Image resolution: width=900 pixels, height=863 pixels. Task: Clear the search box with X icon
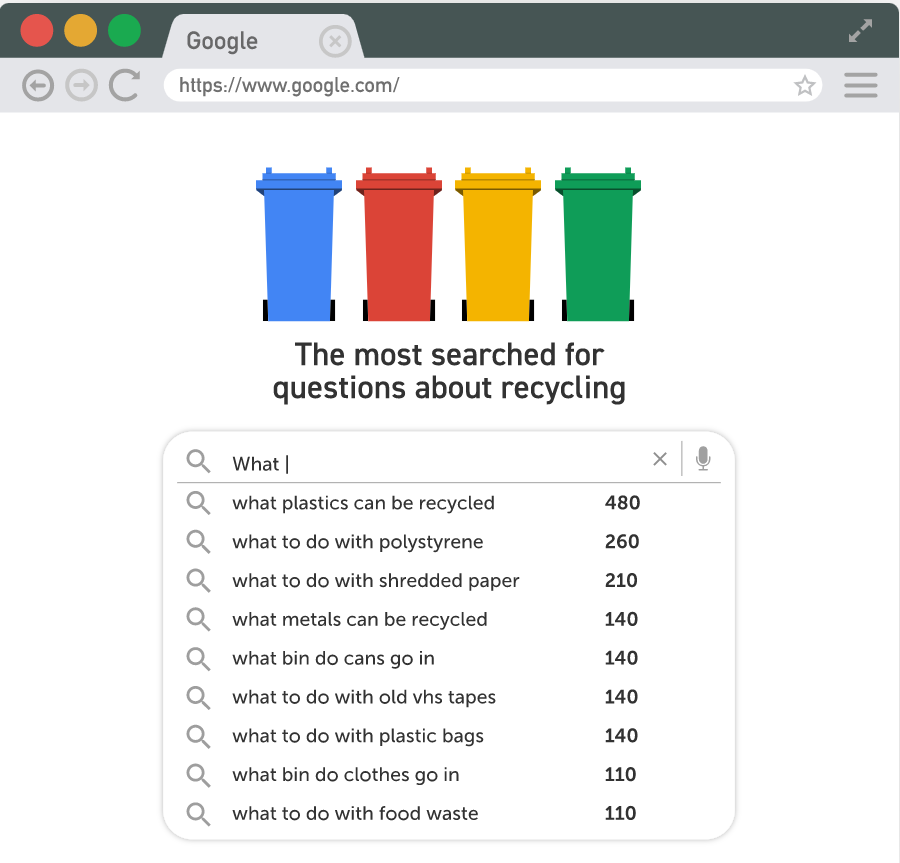pyautogui.click(x=659, y=459)
